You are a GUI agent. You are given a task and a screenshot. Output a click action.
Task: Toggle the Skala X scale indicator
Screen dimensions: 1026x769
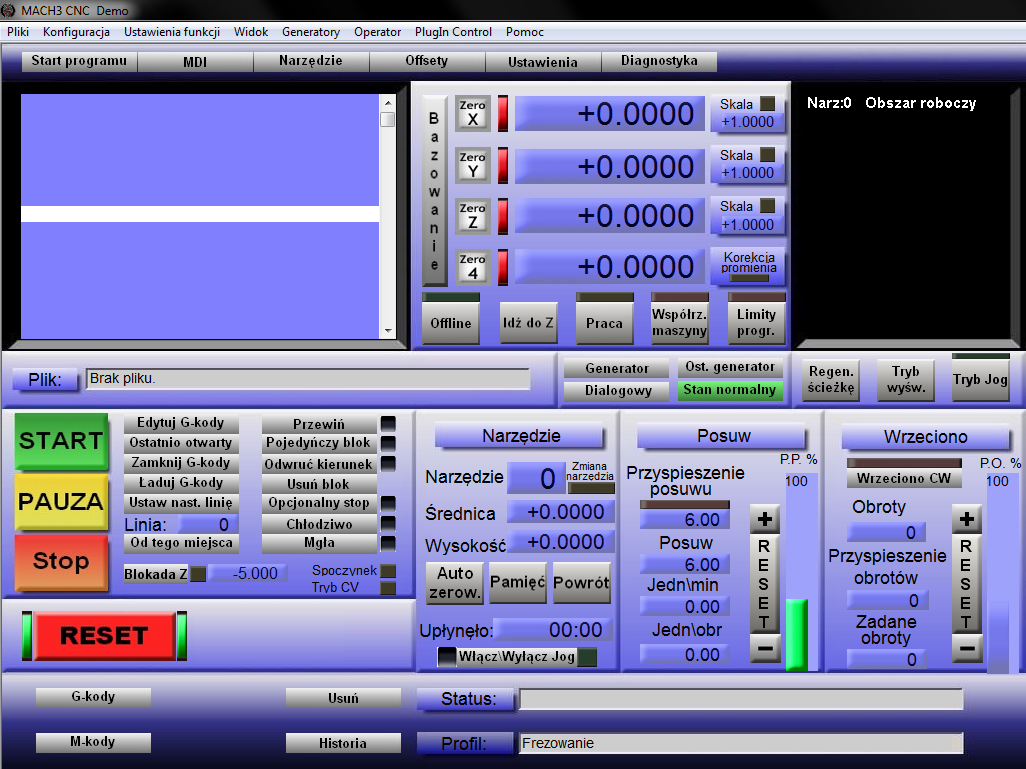[768, 104]
